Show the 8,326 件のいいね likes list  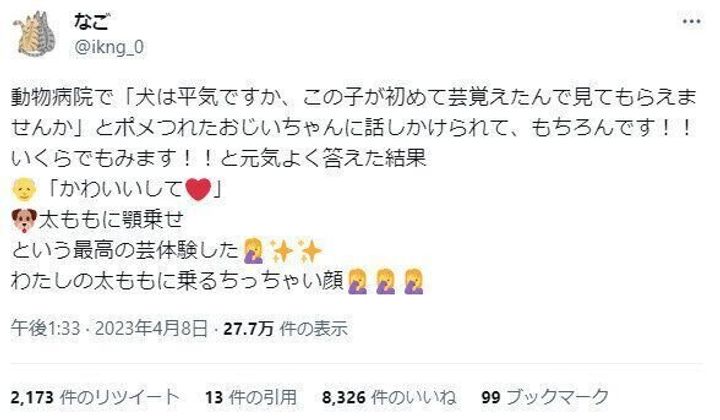click(389, 397)
